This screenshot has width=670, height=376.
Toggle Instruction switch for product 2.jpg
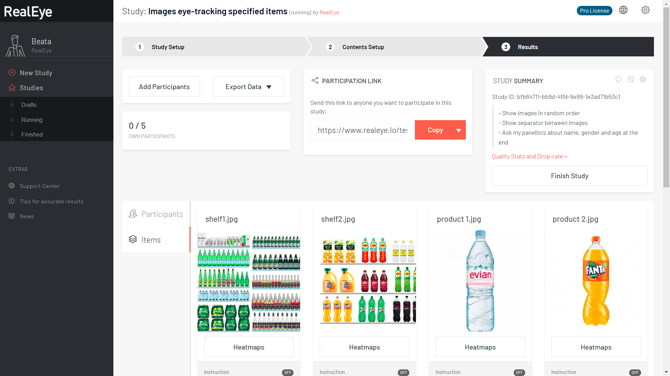point(635,372)
